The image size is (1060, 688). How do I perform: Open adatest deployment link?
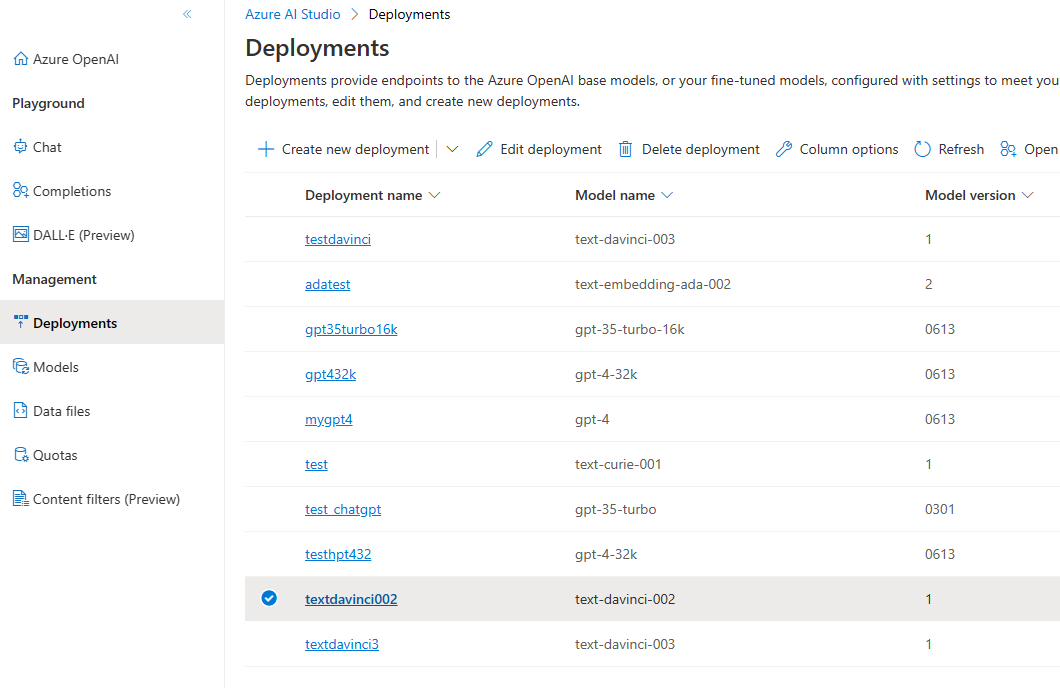pos(327,284)
